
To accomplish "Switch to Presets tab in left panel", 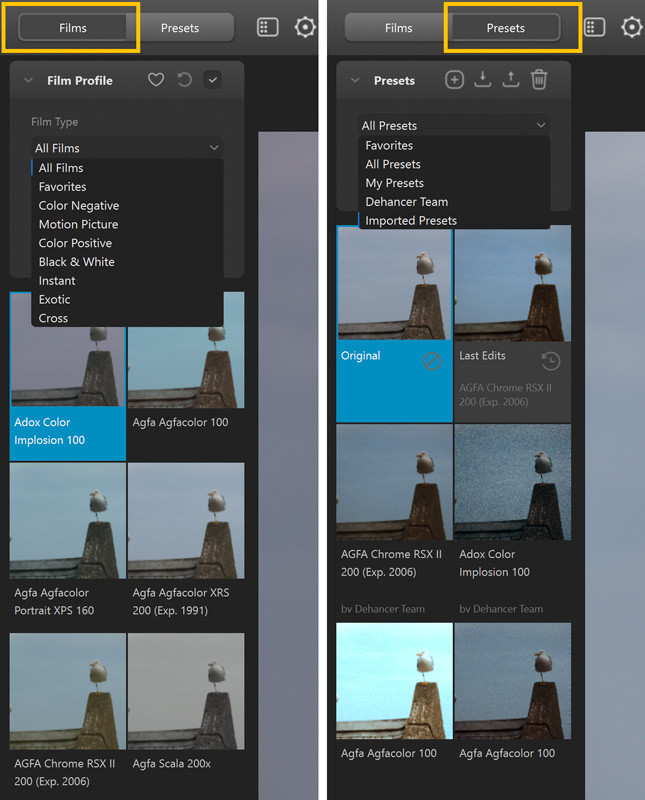I will (x=180, y=28).
